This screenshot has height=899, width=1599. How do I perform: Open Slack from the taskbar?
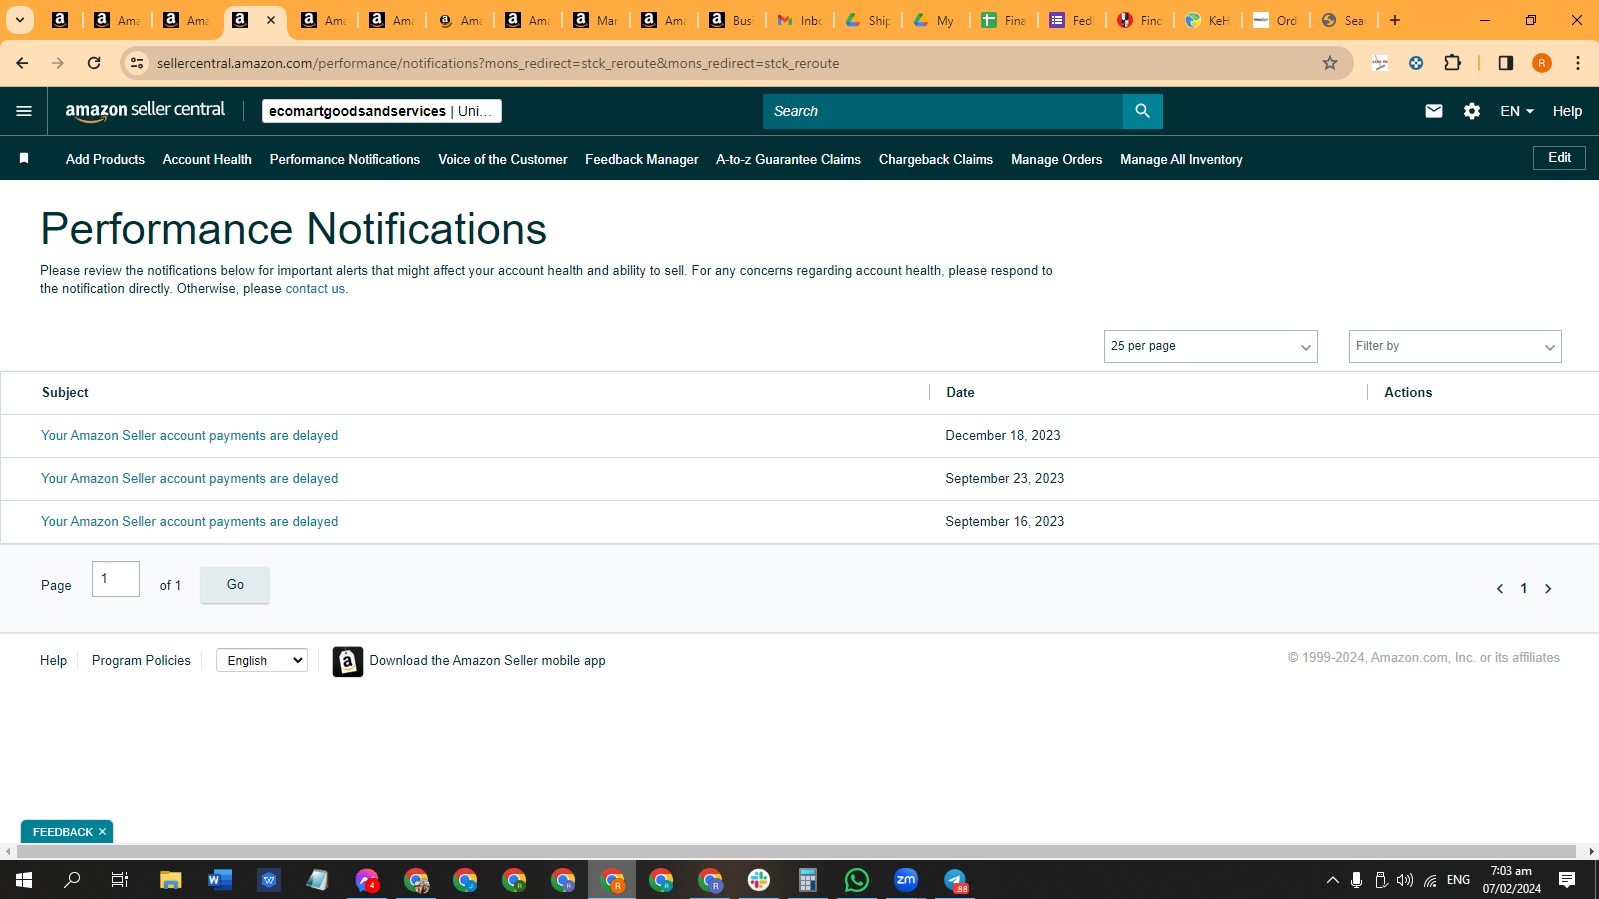759,880
